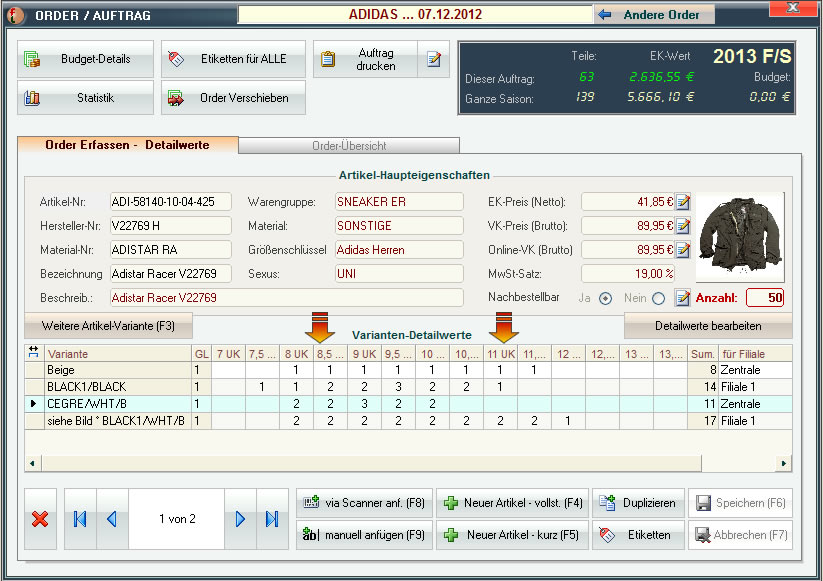Open Statistik
823x581 pixels.
[86, 98]
